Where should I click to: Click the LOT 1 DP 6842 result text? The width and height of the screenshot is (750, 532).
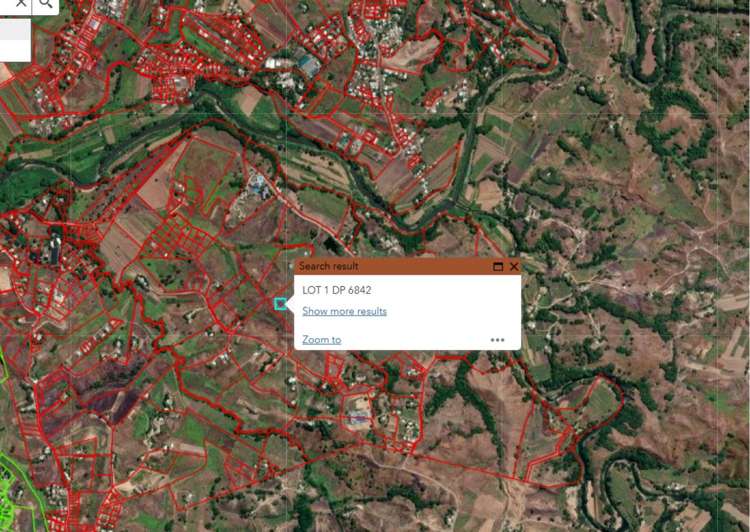(x=337, y=290)
